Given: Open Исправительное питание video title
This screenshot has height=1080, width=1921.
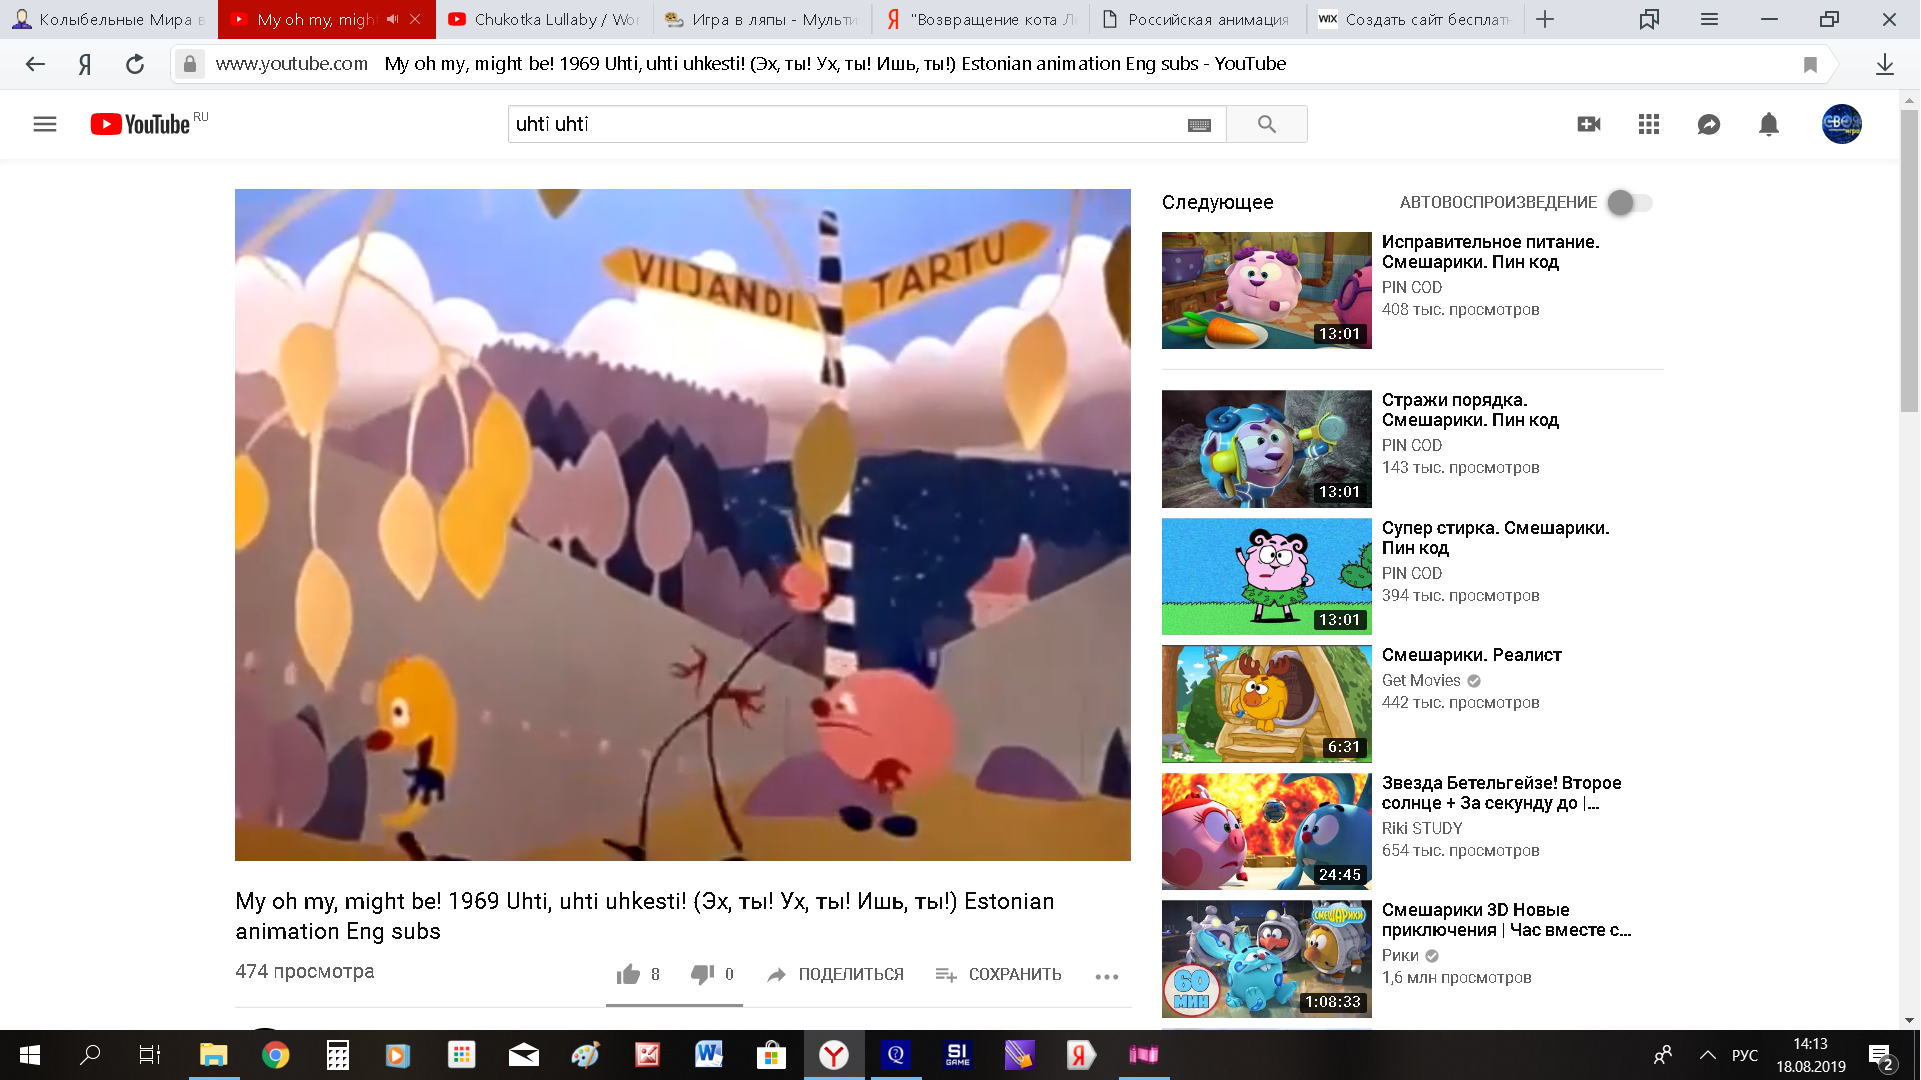Looking at the screenshot, I should [x=1490, y=252].
